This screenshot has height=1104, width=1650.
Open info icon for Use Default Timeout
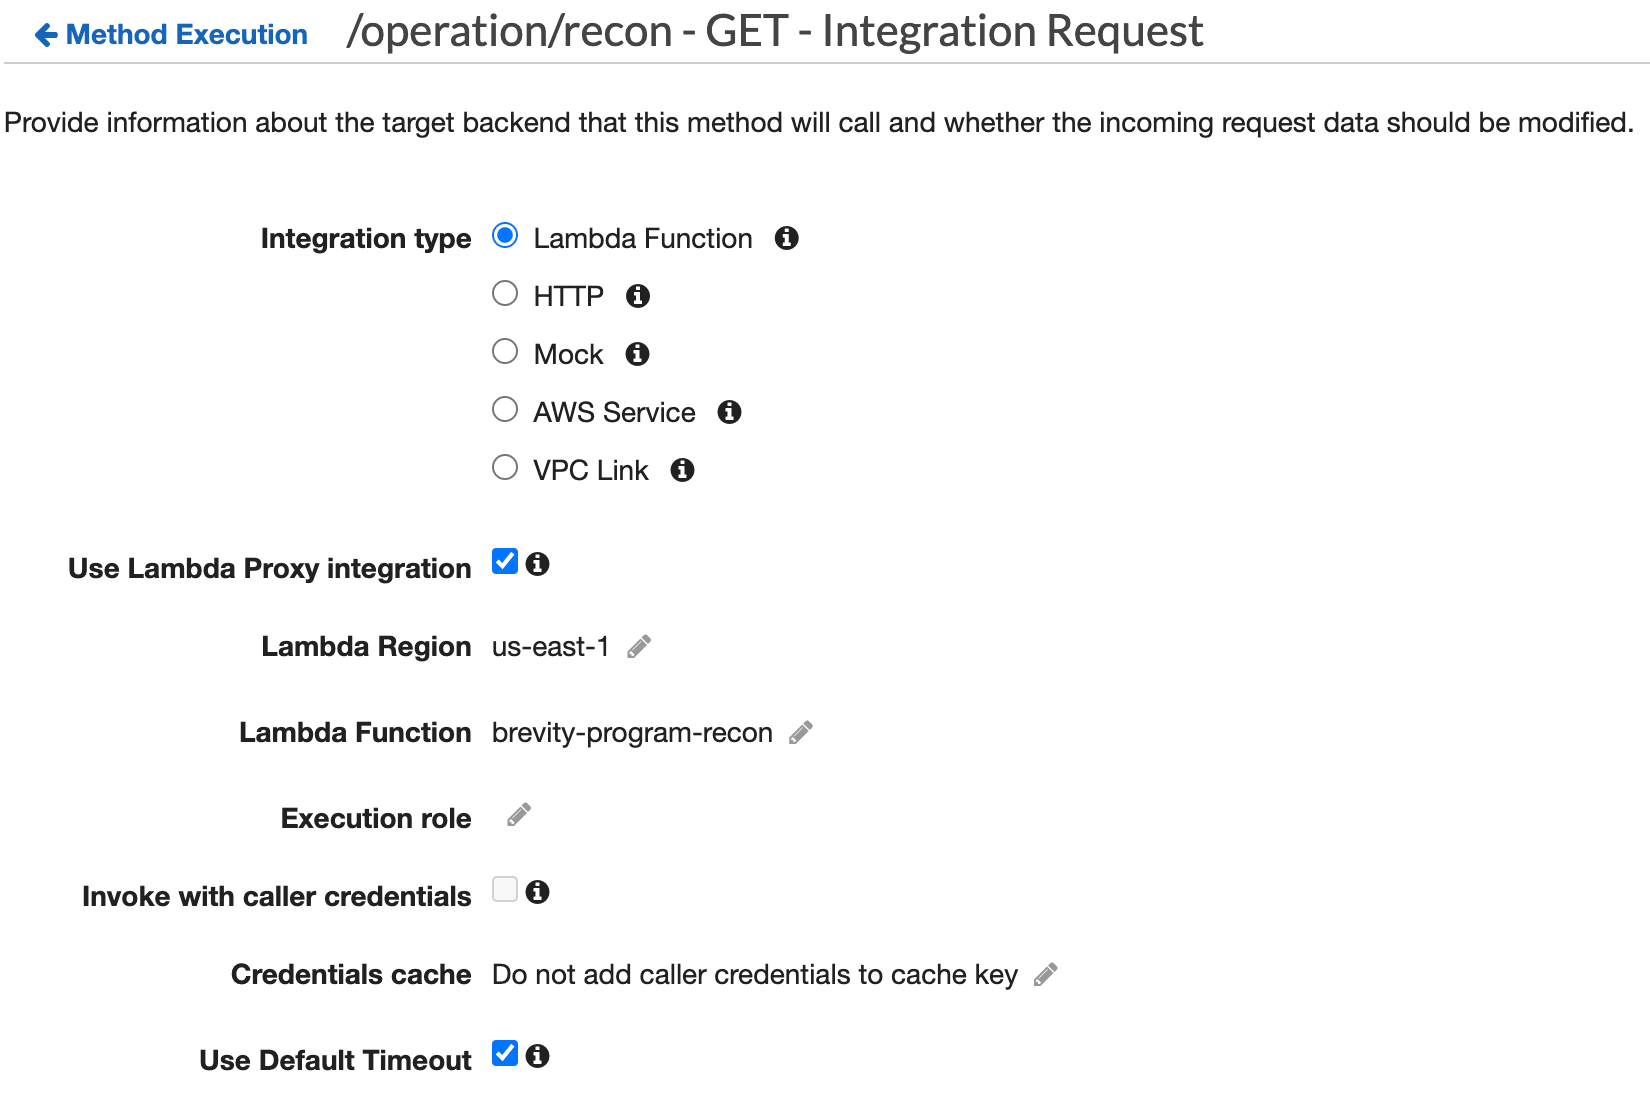[x=538, y=1056]
